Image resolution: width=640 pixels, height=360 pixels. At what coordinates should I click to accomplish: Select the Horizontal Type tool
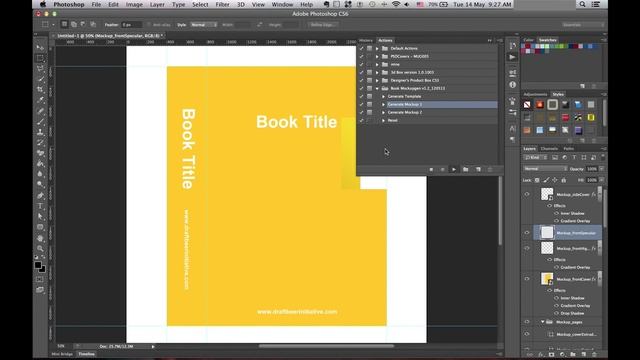40,206
